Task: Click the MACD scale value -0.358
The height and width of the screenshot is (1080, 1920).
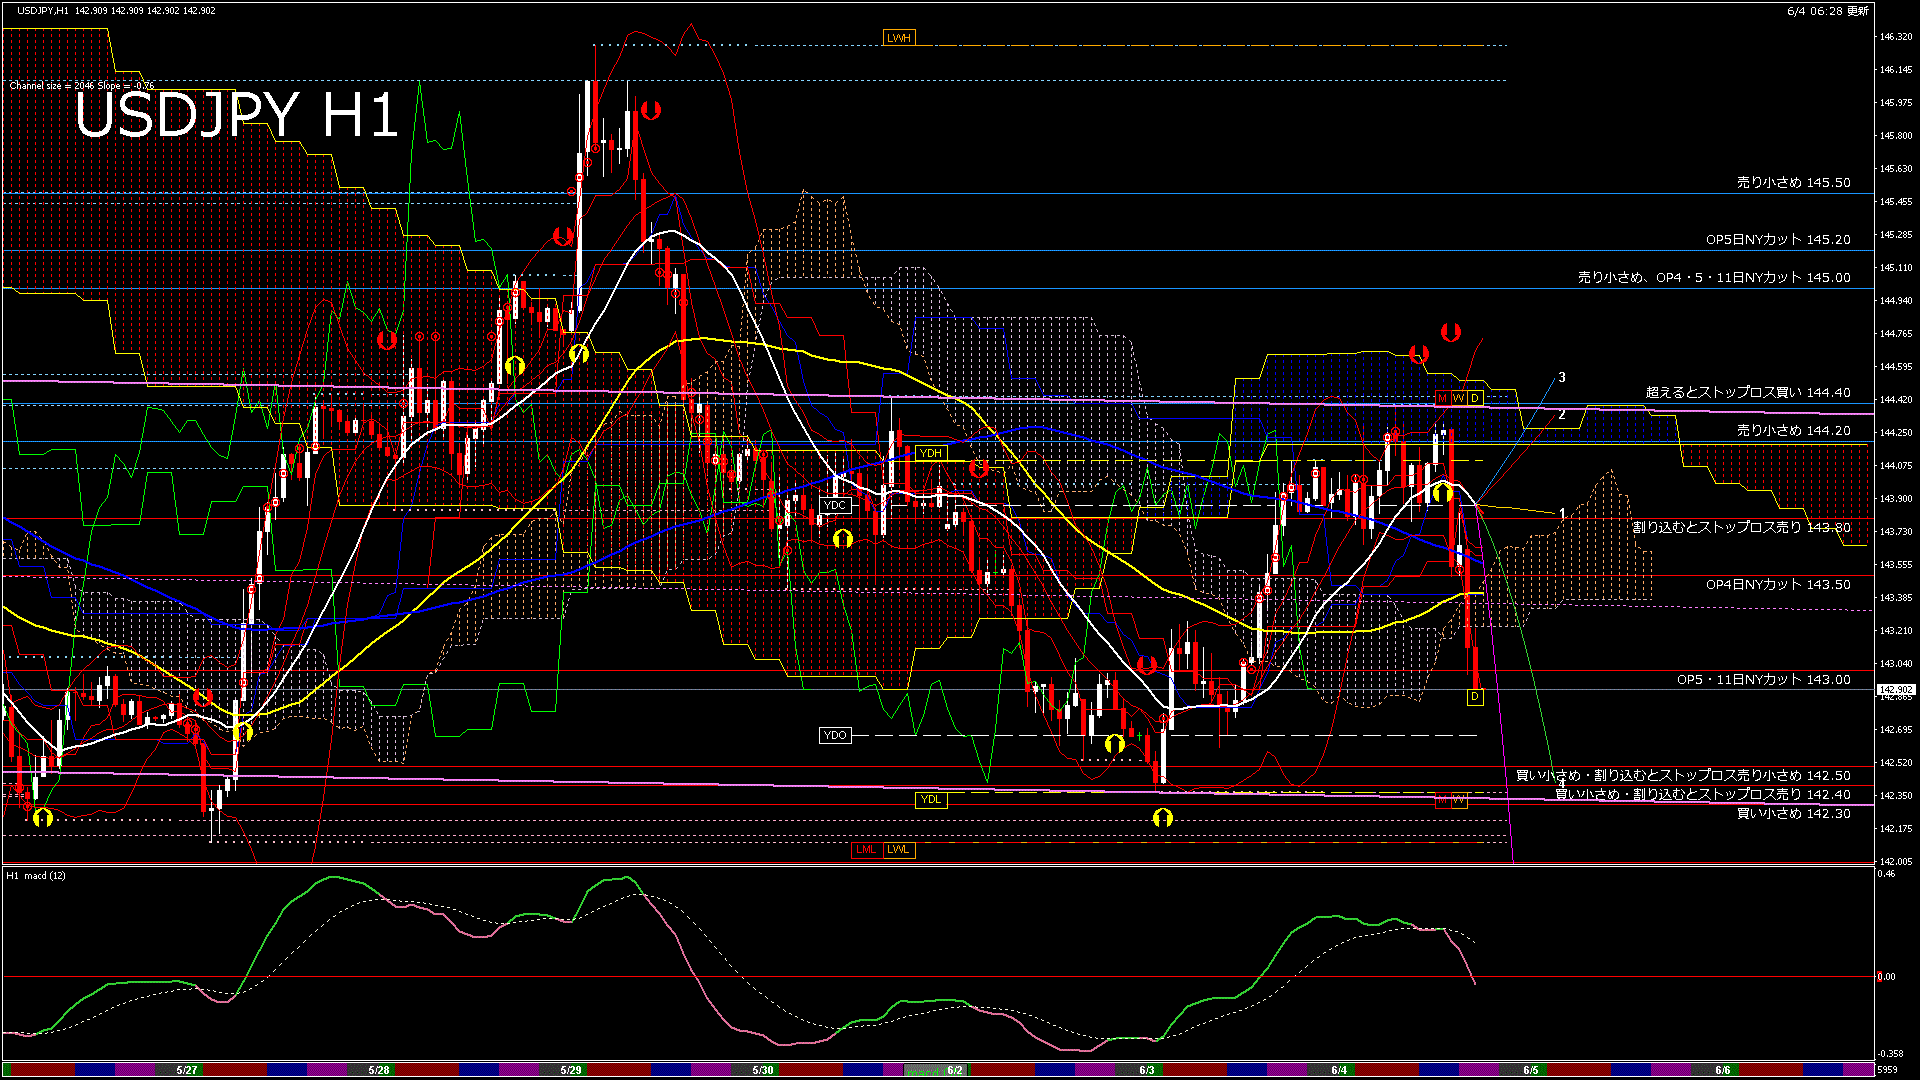Action: coord(1890,1054)
